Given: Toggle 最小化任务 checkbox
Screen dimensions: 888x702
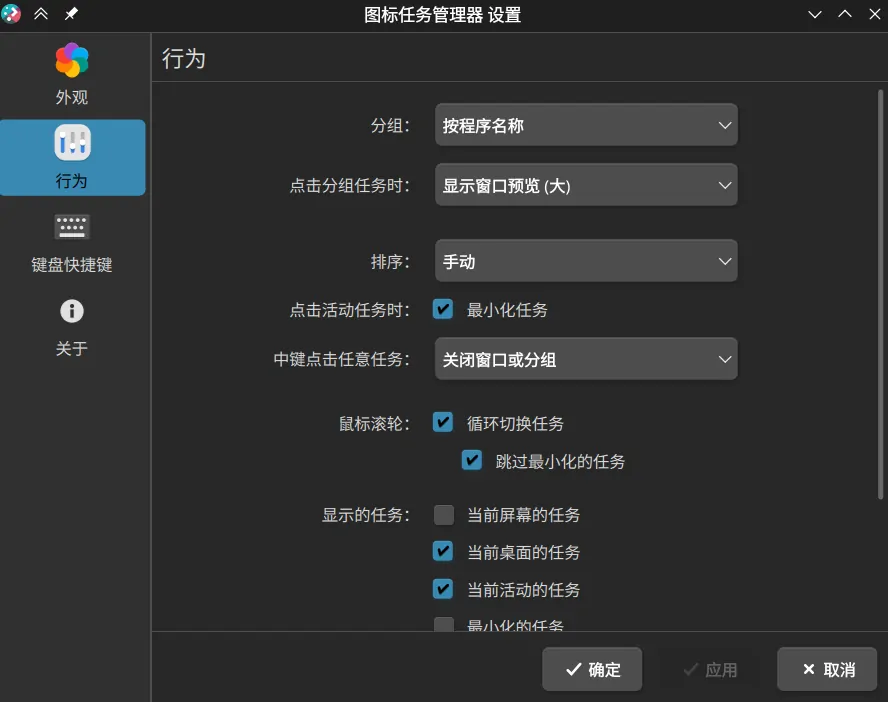Looking at the screenshot, I should click(x=443, y=309).
